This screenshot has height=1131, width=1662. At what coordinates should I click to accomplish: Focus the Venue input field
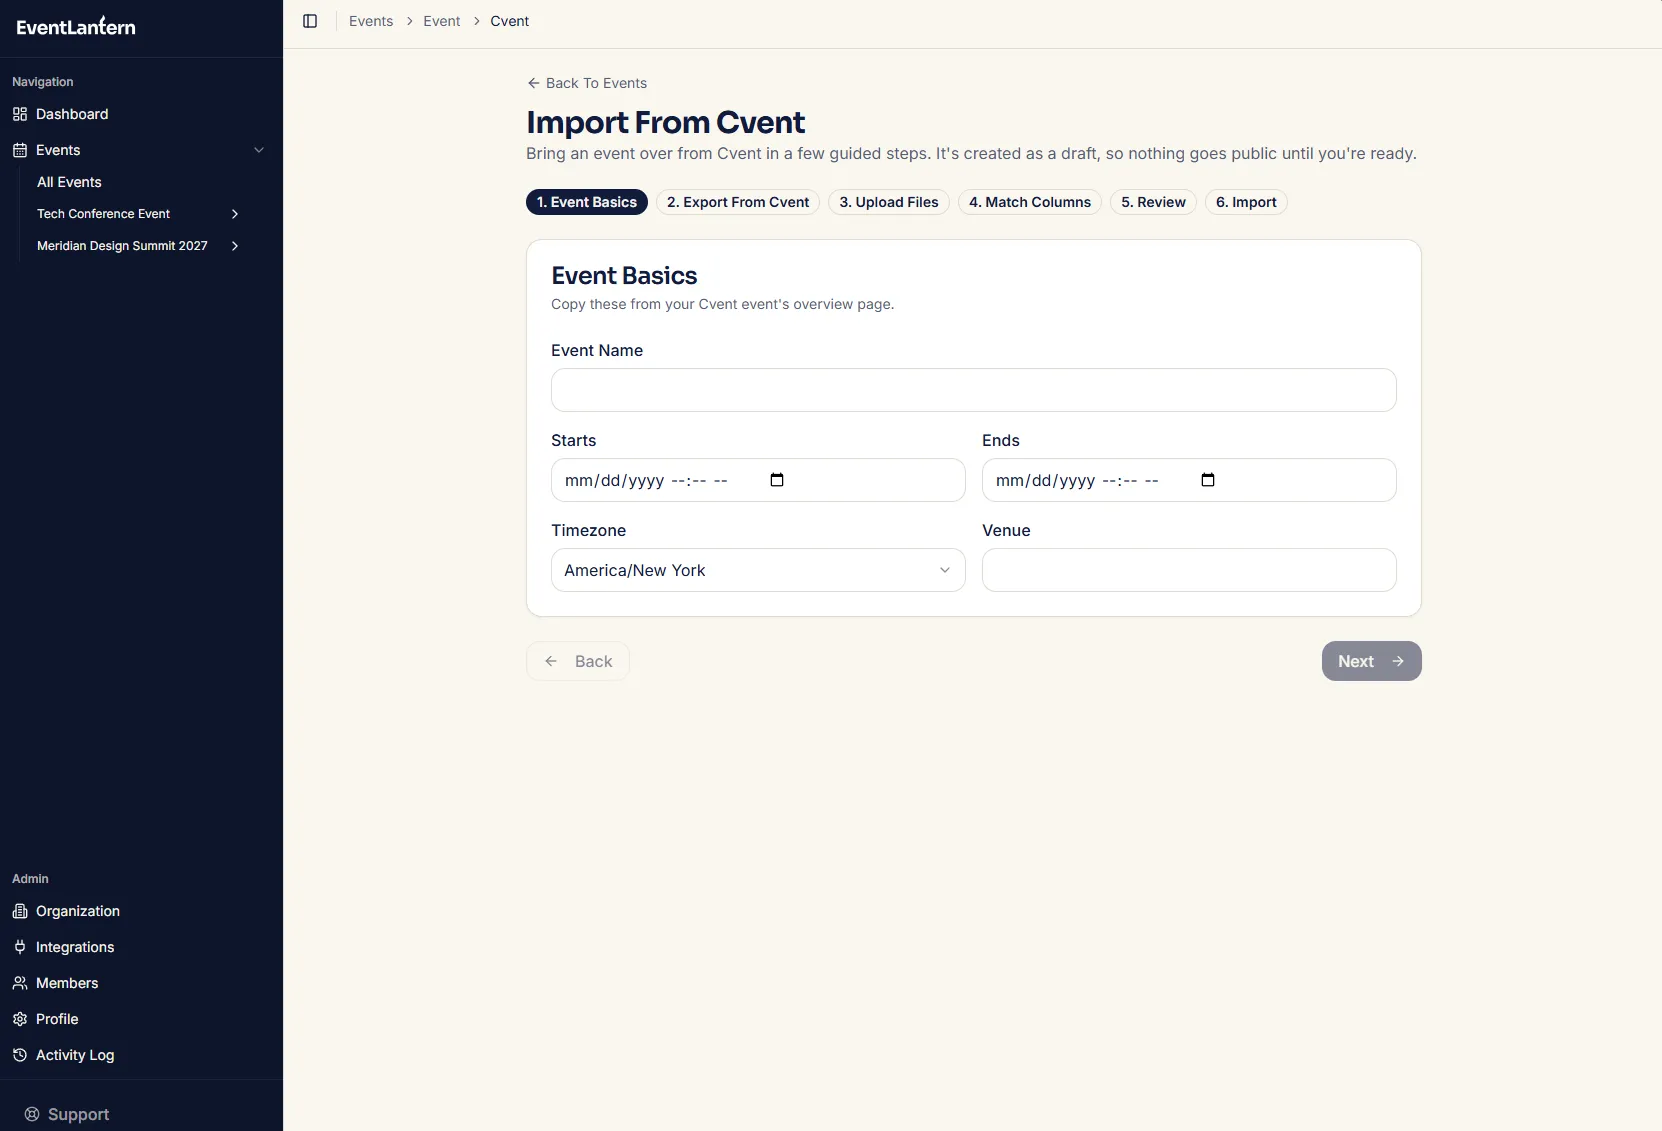[x=1189, y=570]
